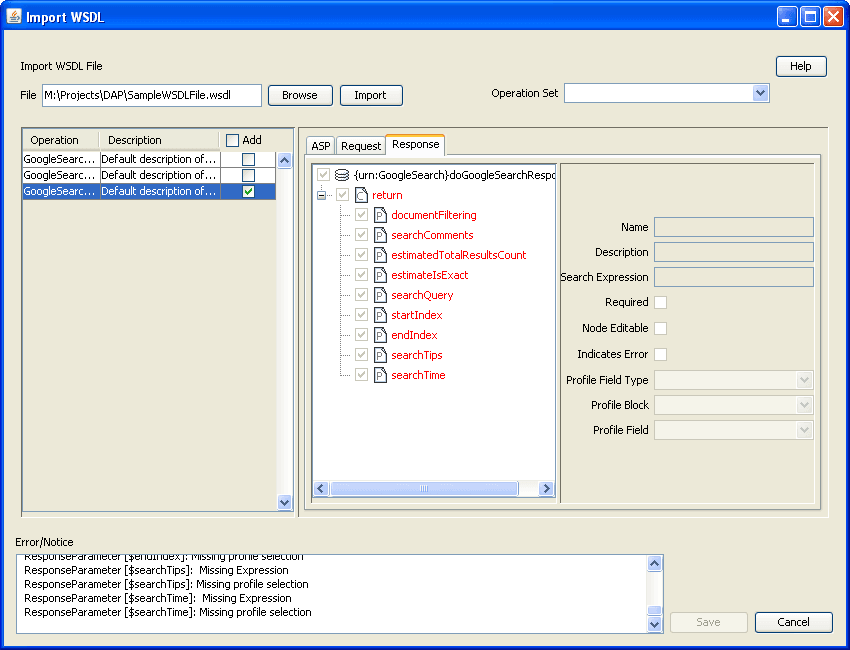Click the Error/Notice vertical scrollbar thumb
This screenshot has width=850, height=650.
tap(654, 610)
